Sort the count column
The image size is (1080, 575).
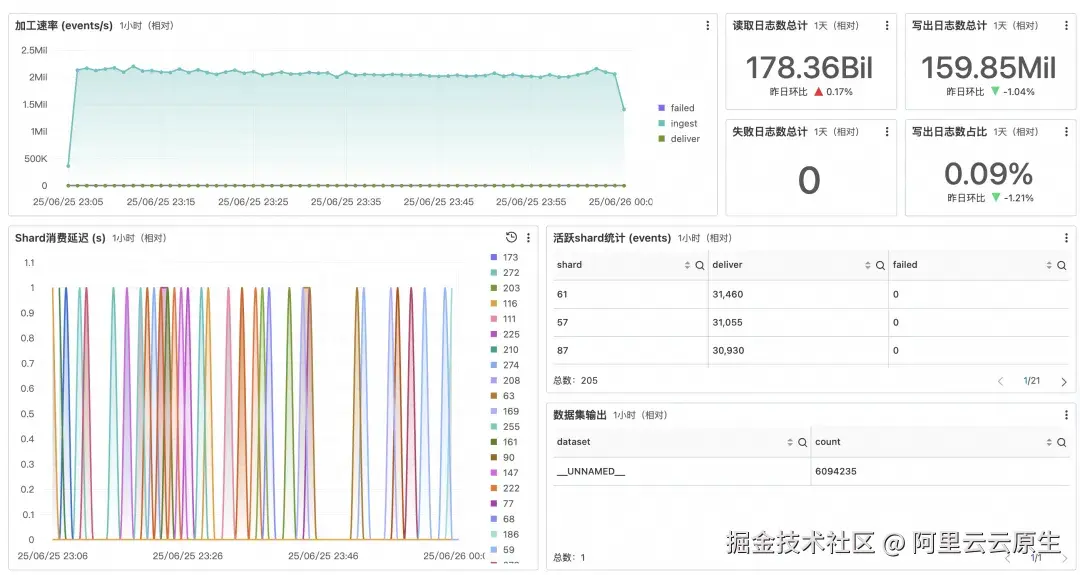point(1048,442)
